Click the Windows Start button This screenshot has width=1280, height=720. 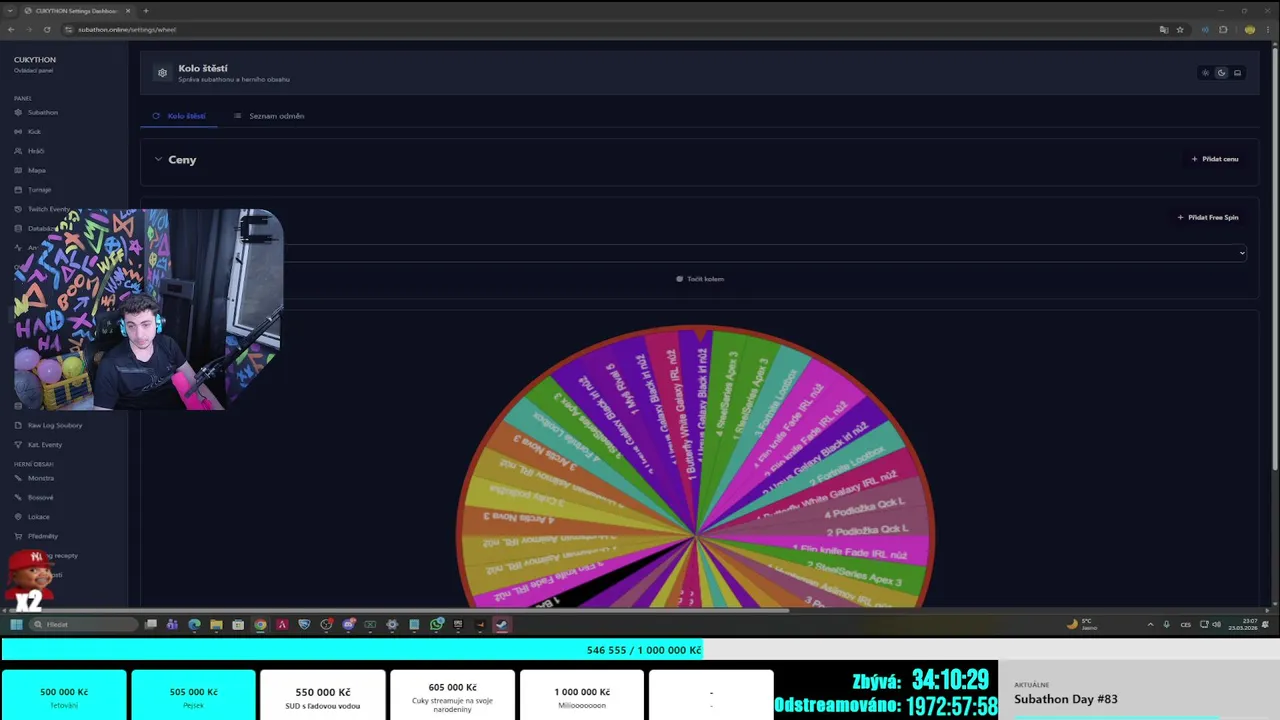(16, 624)
